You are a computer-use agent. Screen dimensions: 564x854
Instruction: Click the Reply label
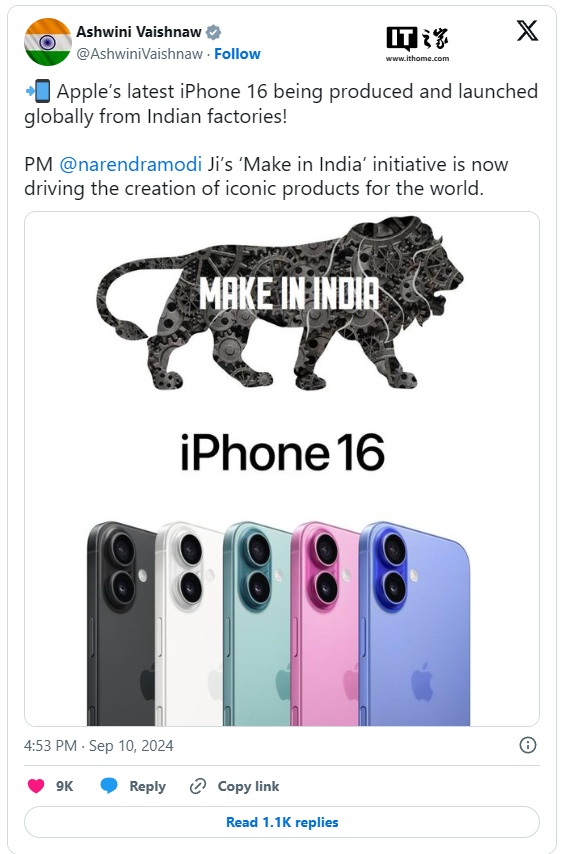pyautogui.click(x=148, y=786)
